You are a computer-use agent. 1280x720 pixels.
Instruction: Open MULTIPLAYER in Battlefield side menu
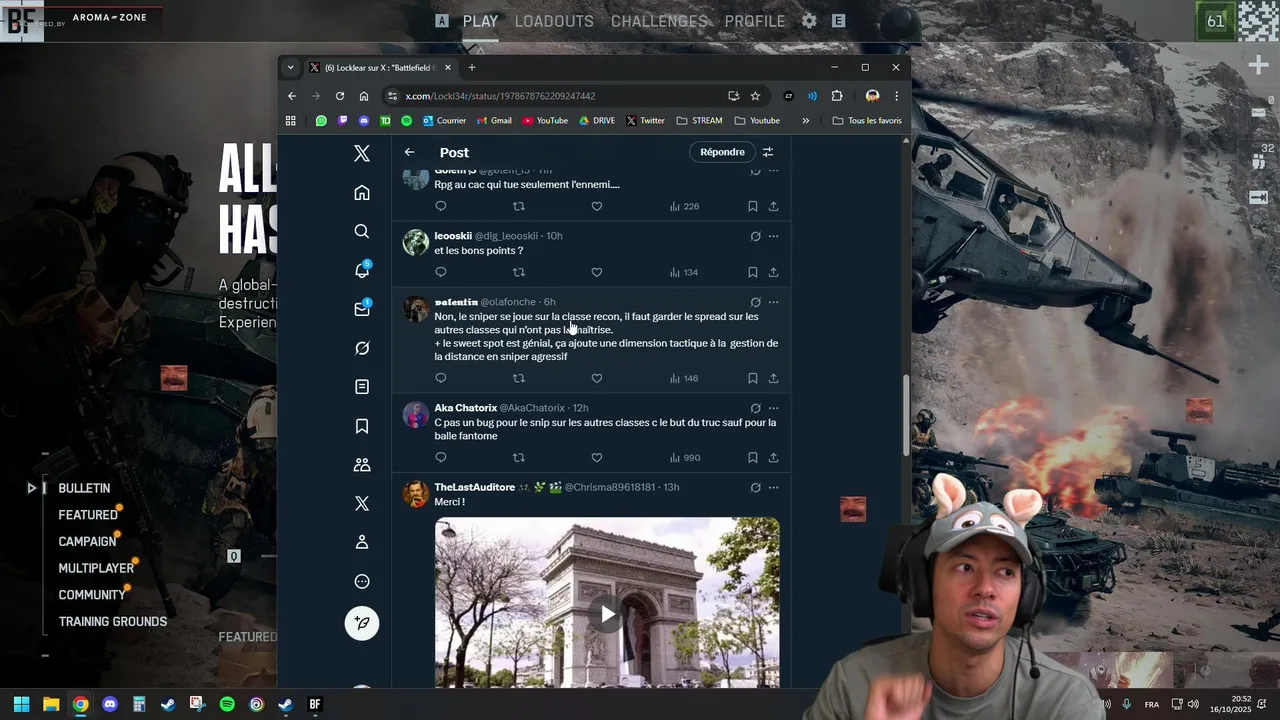pyautogui.click(x=96, y=568)
